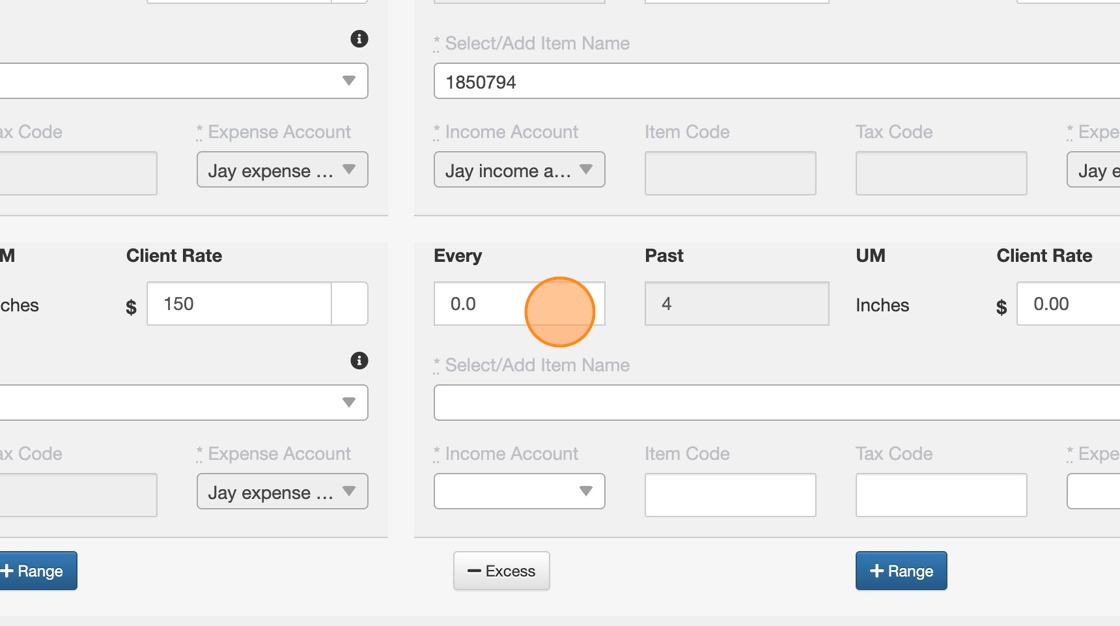Click the Client Rate field showing 150
Viewport: 1120px width, 626px height.
click(x=238, y=304)
